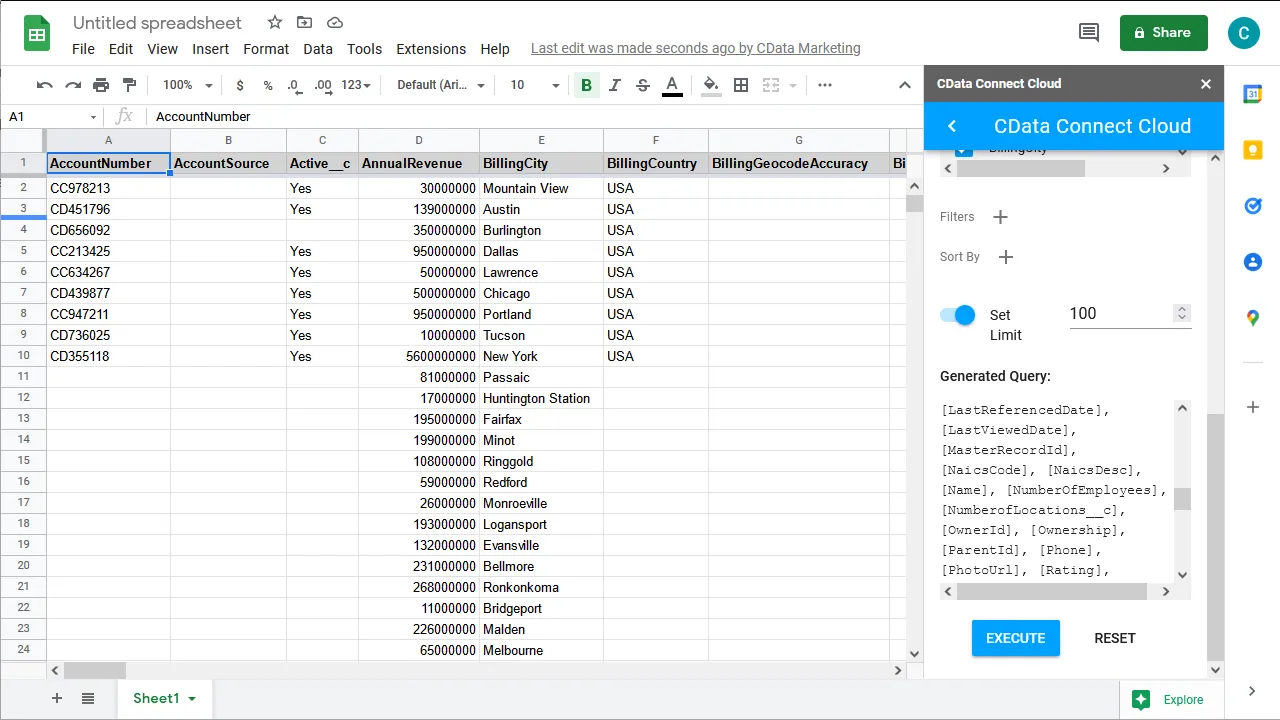Open the toolbar More options ellipsis
1280x720 pixels.
point(825,85)
